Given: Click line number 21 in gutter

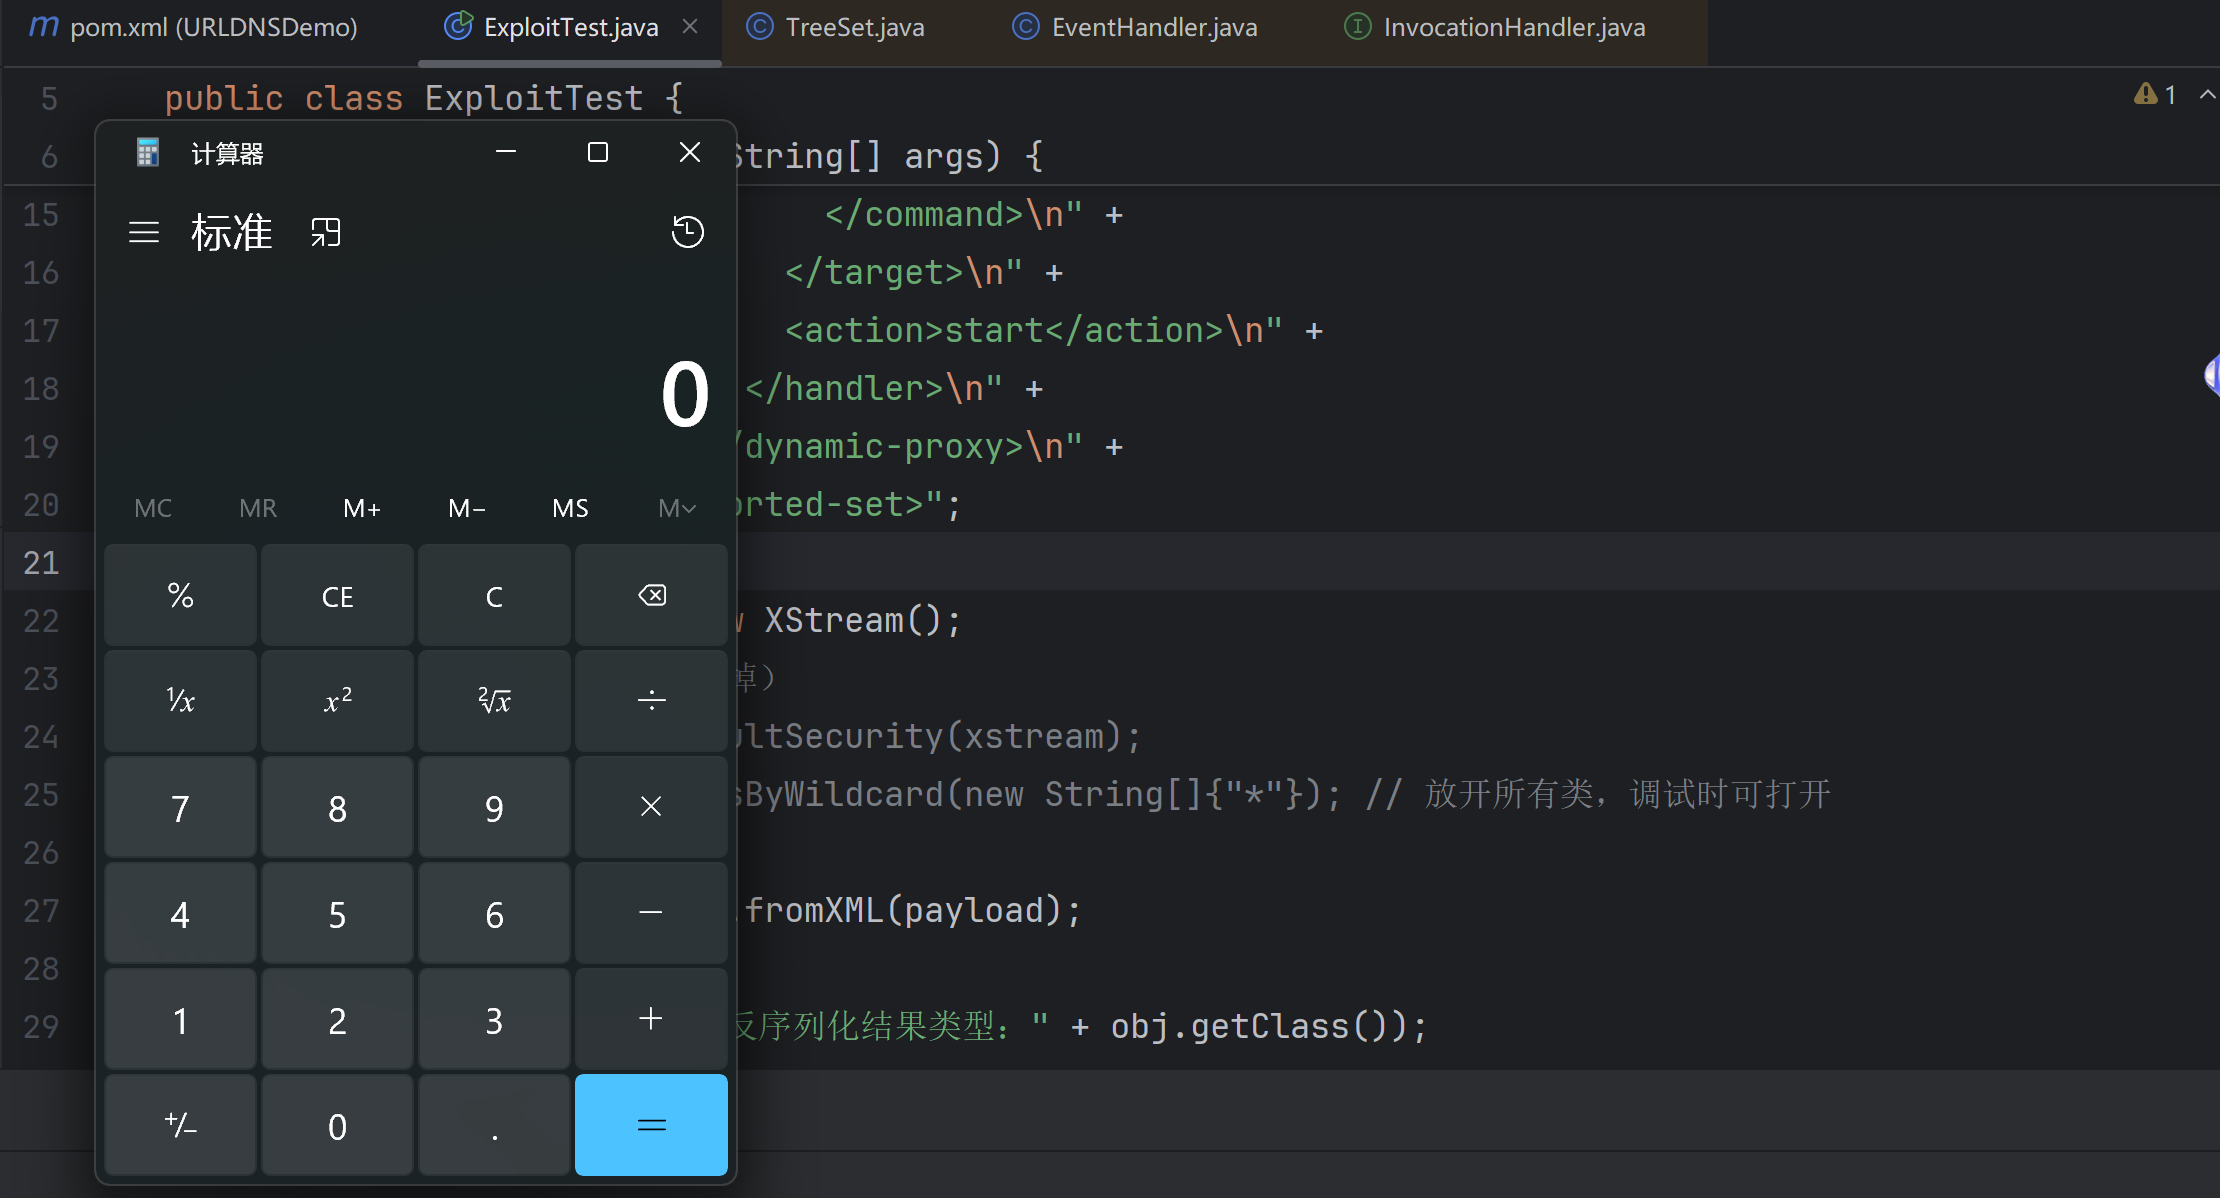Looking at the screenshot, I should coord(41,563).
